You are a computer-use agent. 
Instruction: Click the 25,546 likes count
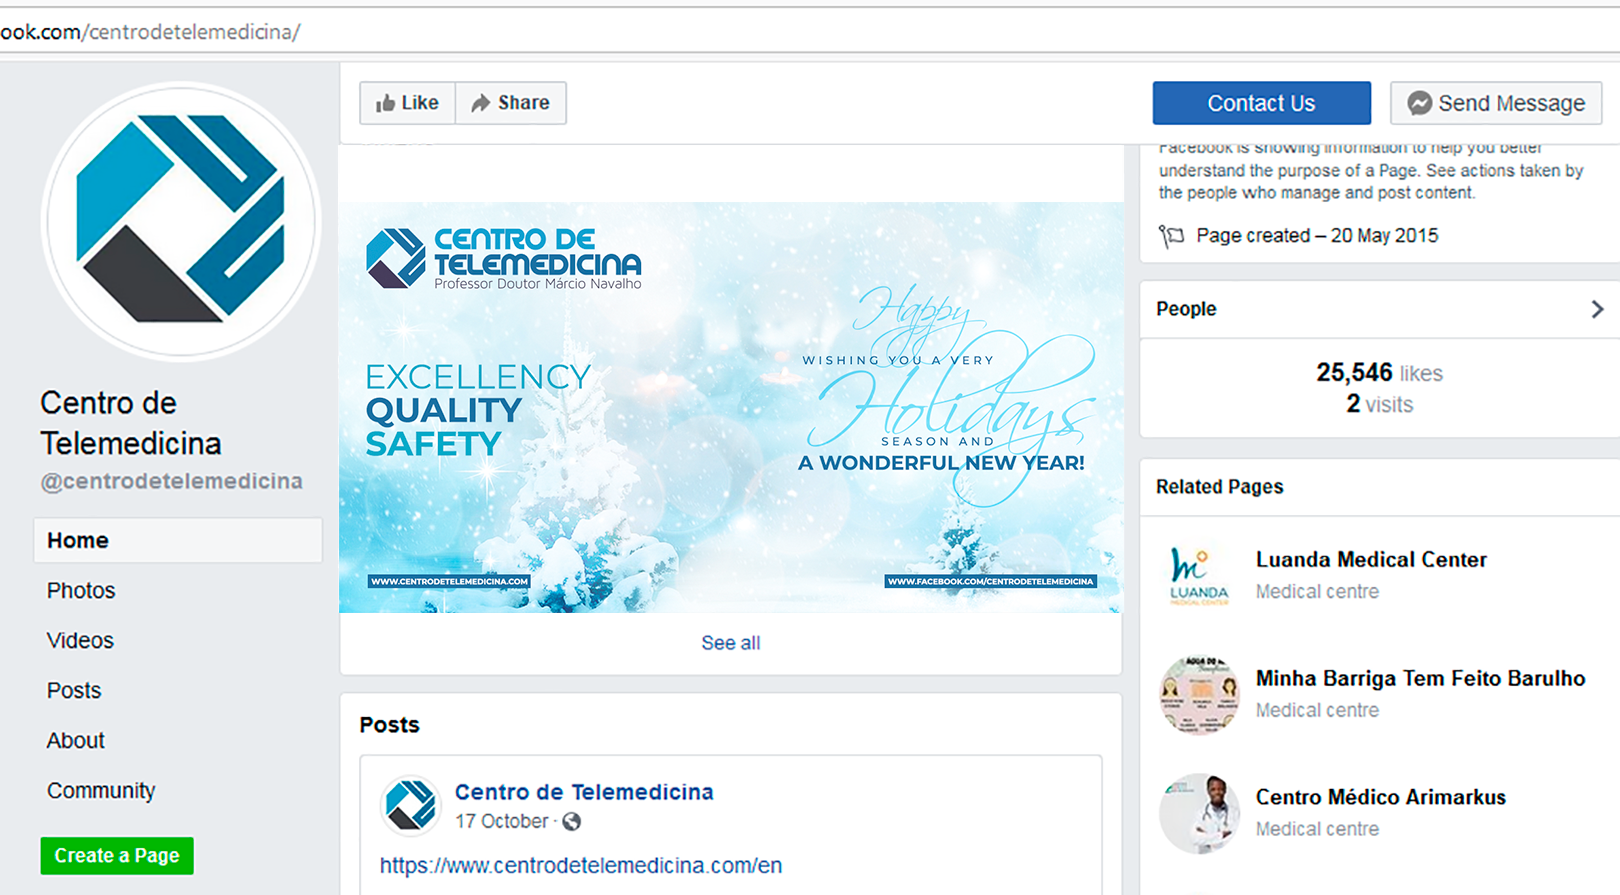[1379, 373]
